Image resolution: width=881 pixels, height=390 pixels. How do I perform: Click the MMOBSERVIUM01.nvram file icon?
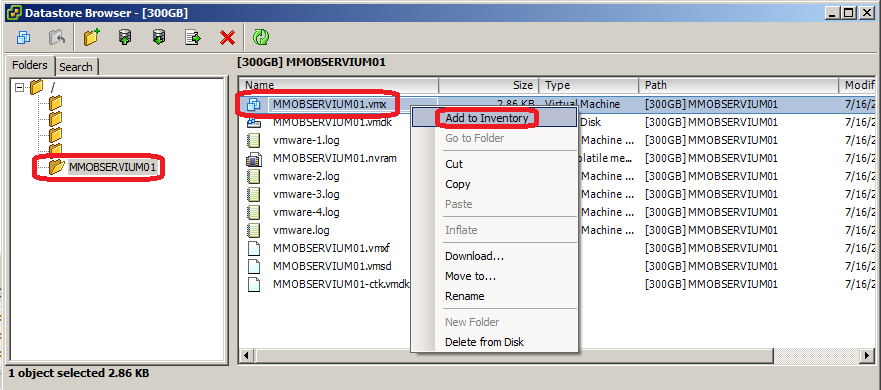(x=254, y=158)
